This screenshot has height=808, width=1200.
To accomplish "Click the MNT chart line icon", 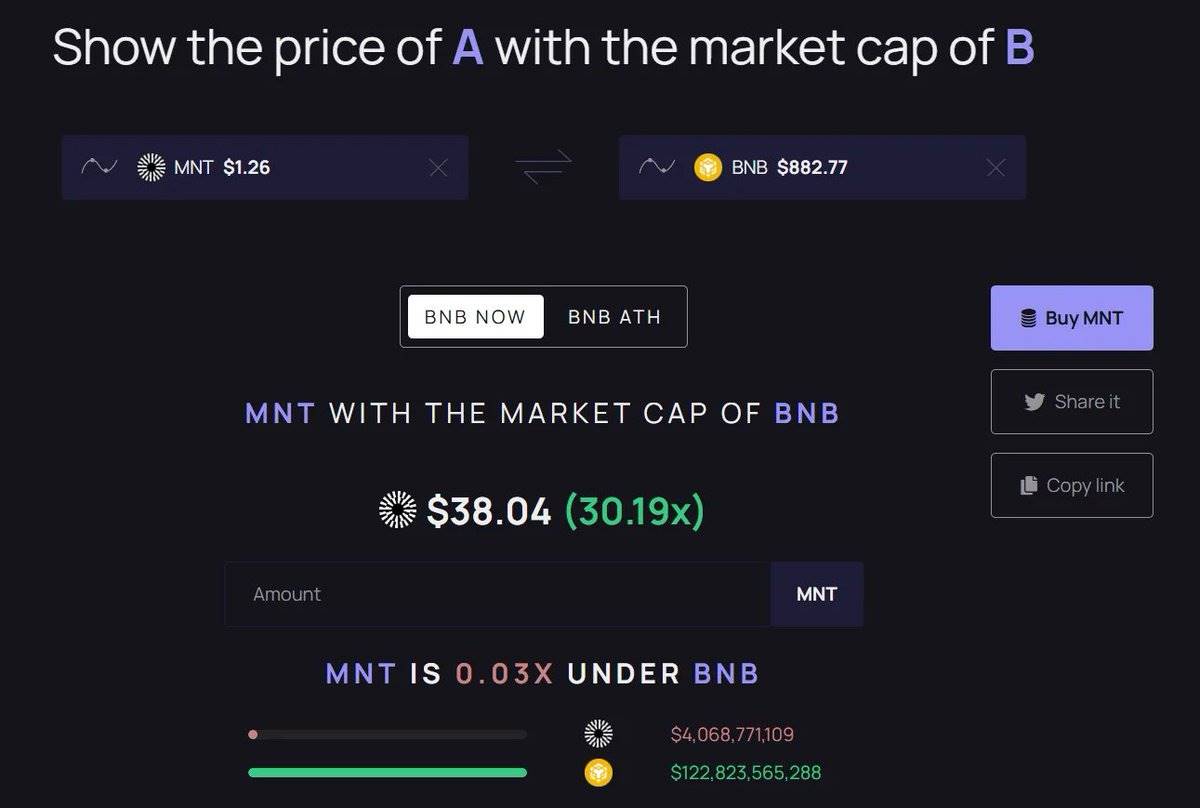I will [99, 167].
